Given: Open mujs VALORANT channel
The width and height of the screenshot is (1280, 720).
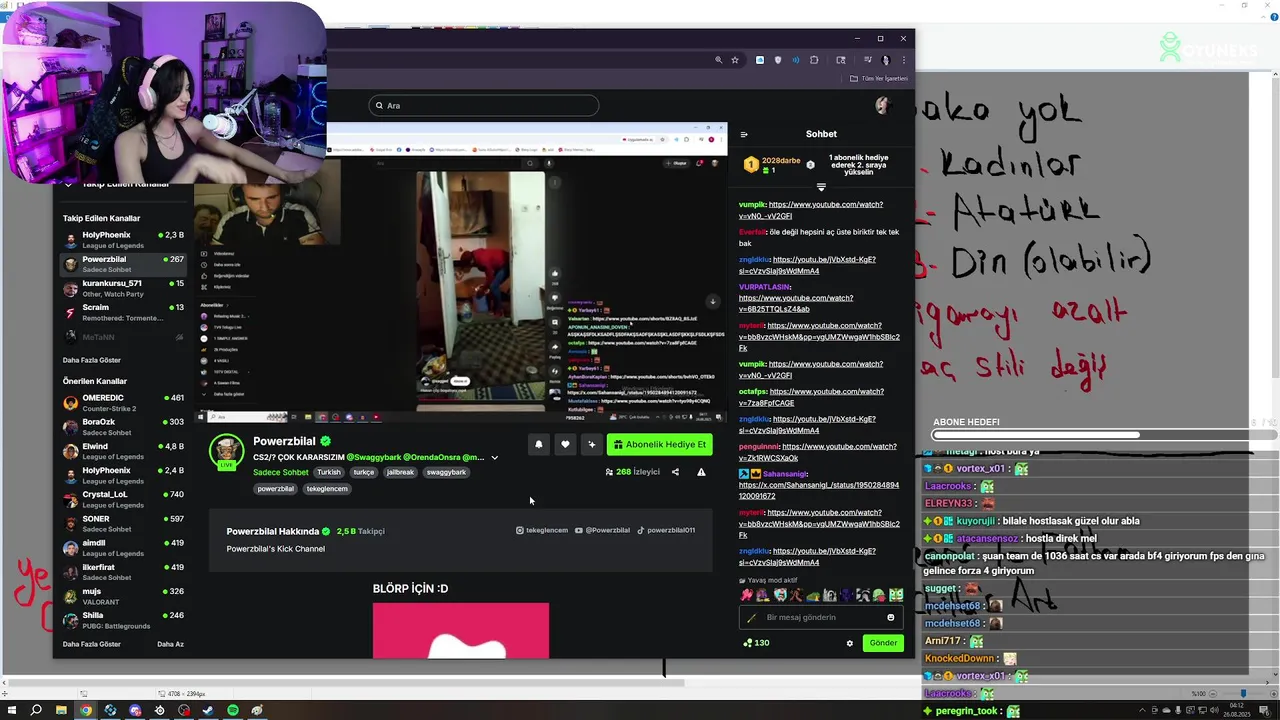Looking at the screenshot, I should (x=123, y=596).
